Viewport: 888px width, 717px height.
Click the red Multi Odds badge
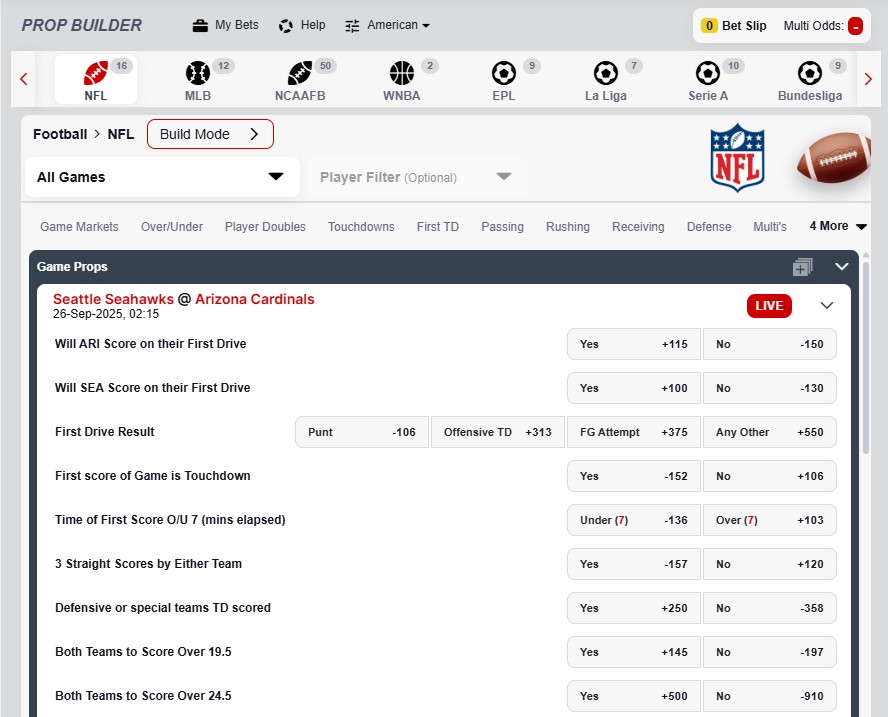(855, 26)
